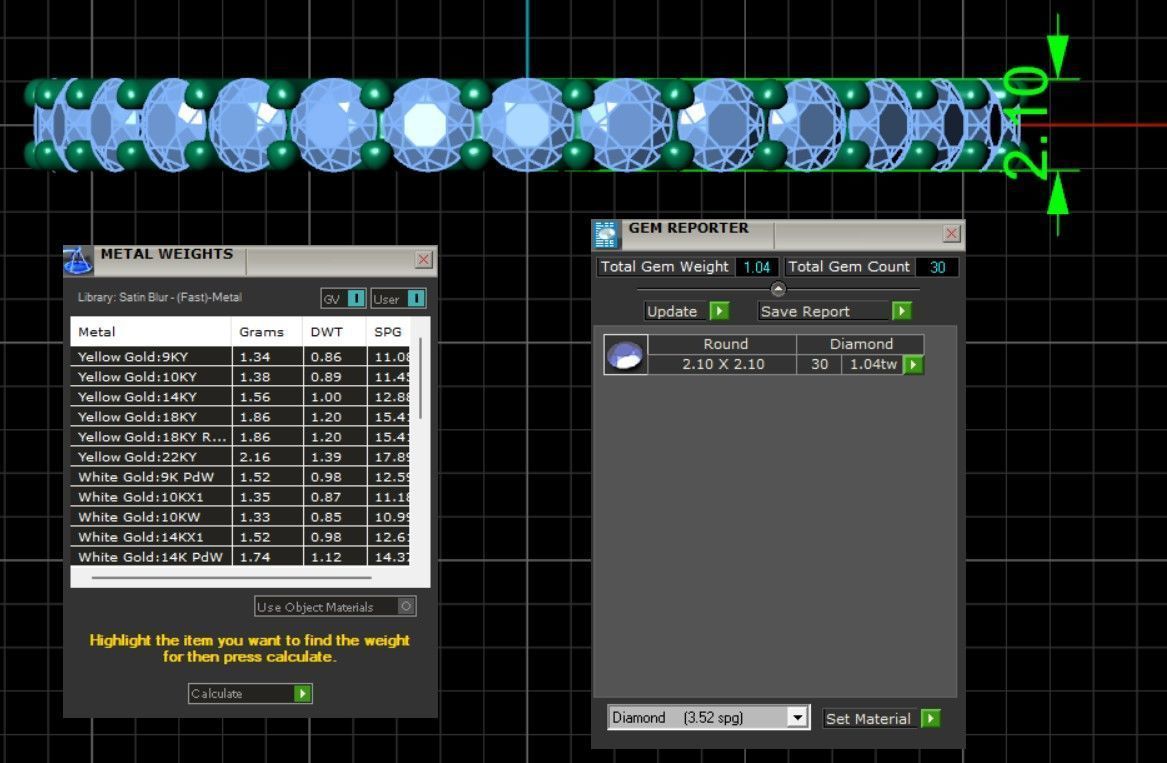The height and width of the screenshot is (763, 1167).
Task: Click the Diamond header cell in report
Action: click(x=861, y=344)
